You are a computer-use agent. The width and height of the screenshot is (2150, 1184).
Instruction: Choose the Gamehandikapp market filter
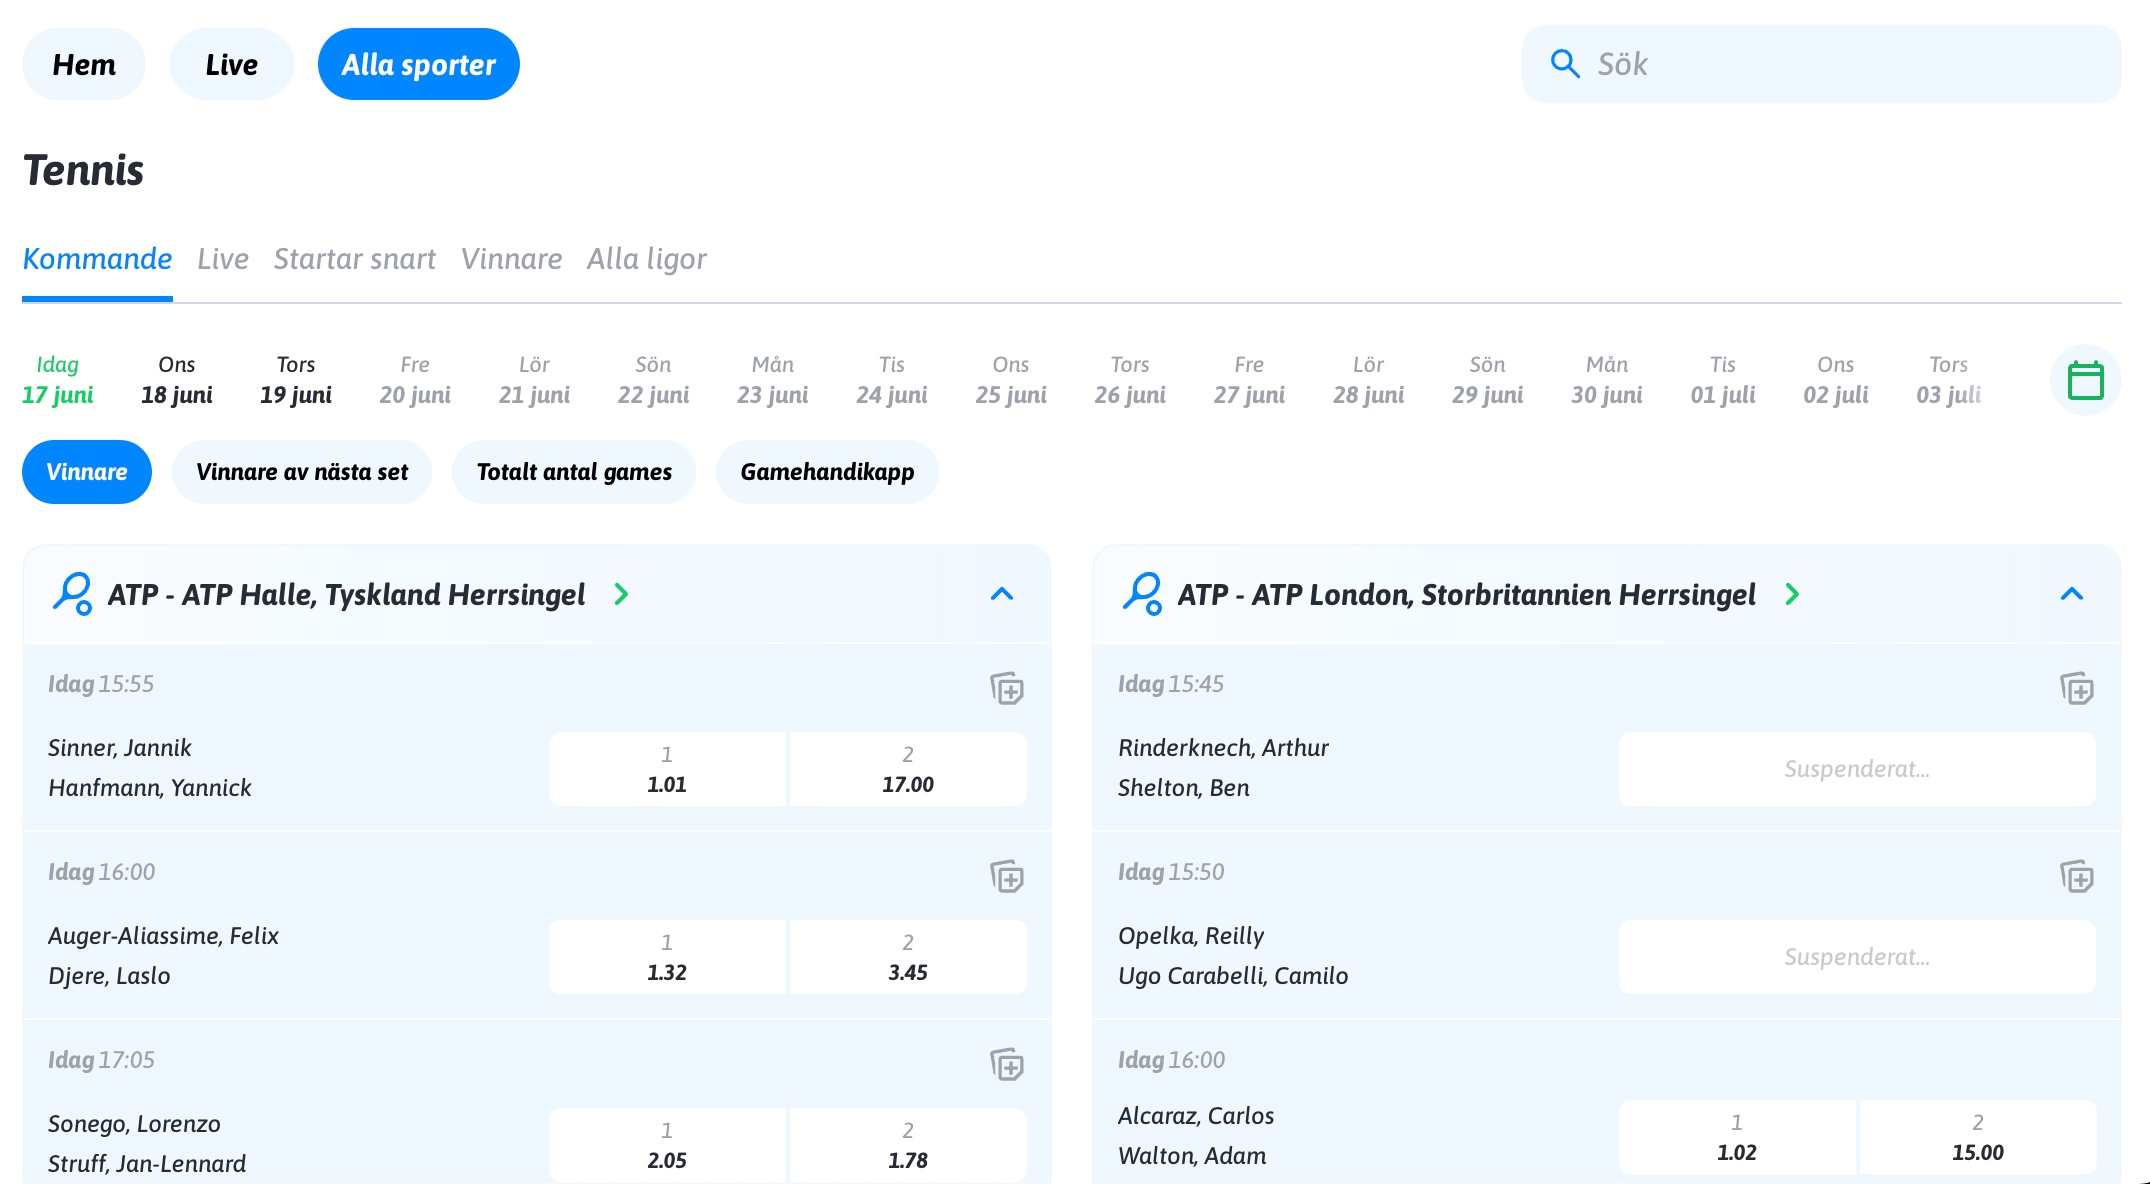[x=827, y=472]
